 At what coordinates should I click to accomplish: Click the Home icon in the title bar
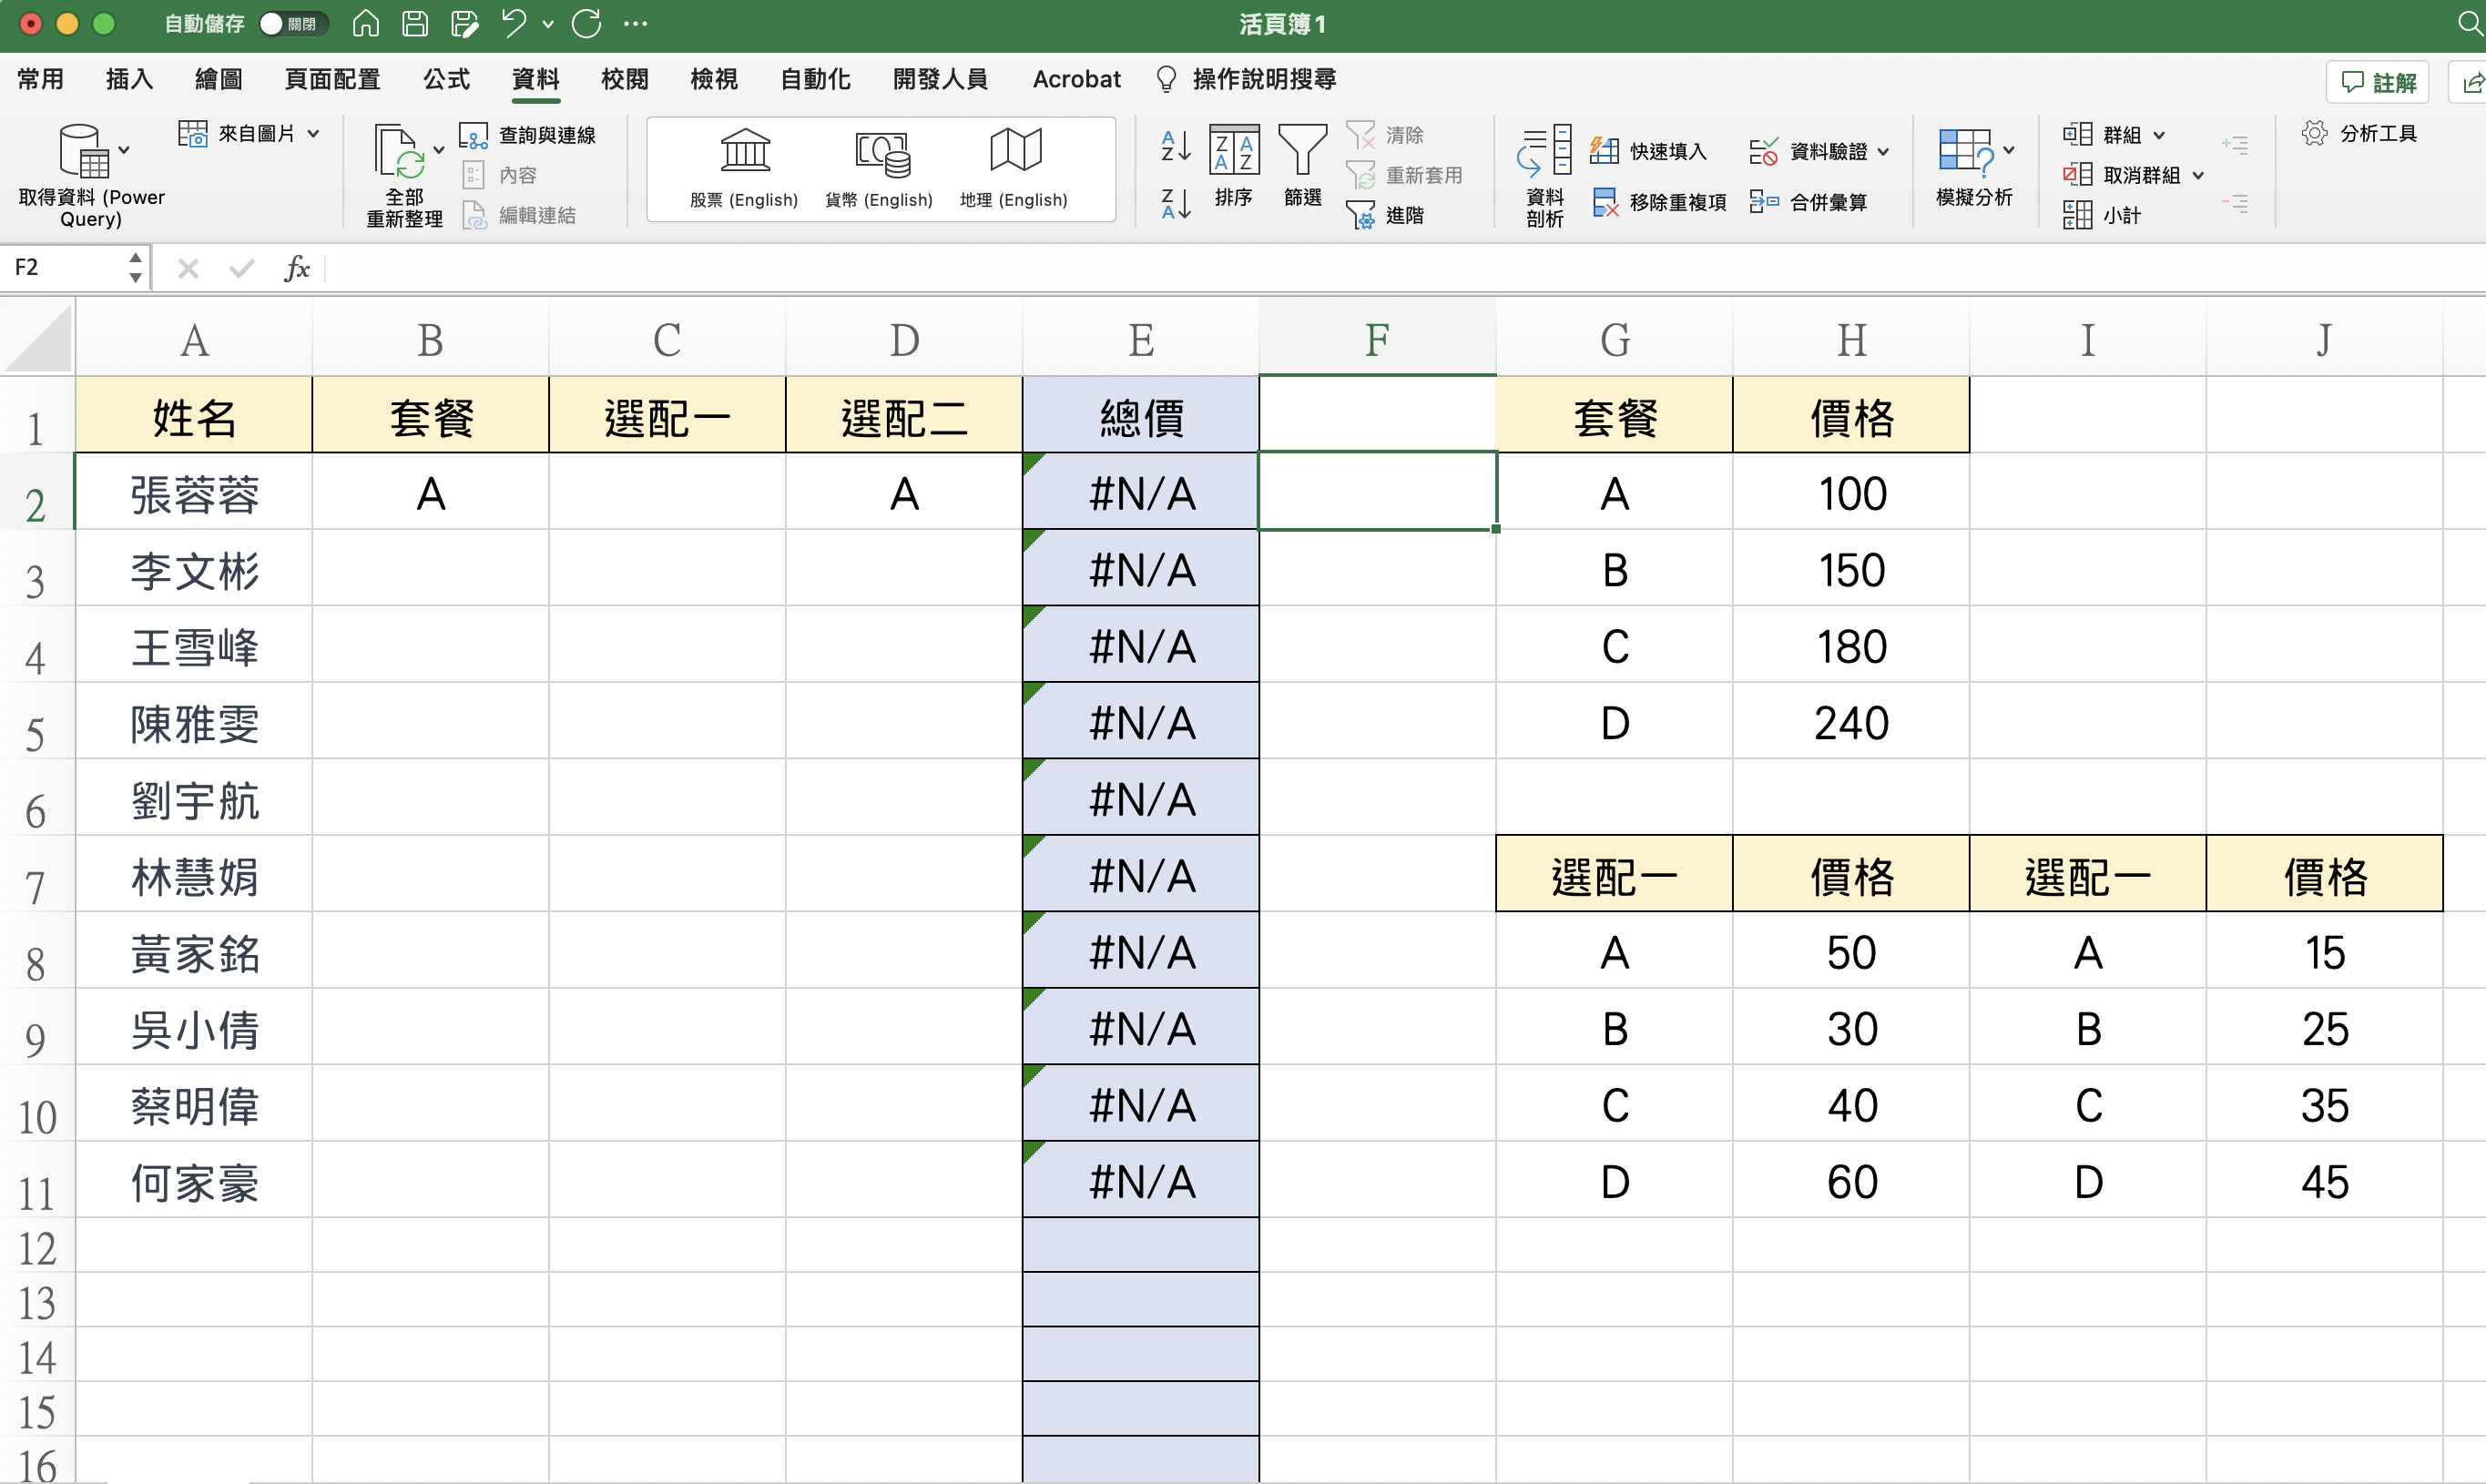pyautogui.click(x=366, y=24)
